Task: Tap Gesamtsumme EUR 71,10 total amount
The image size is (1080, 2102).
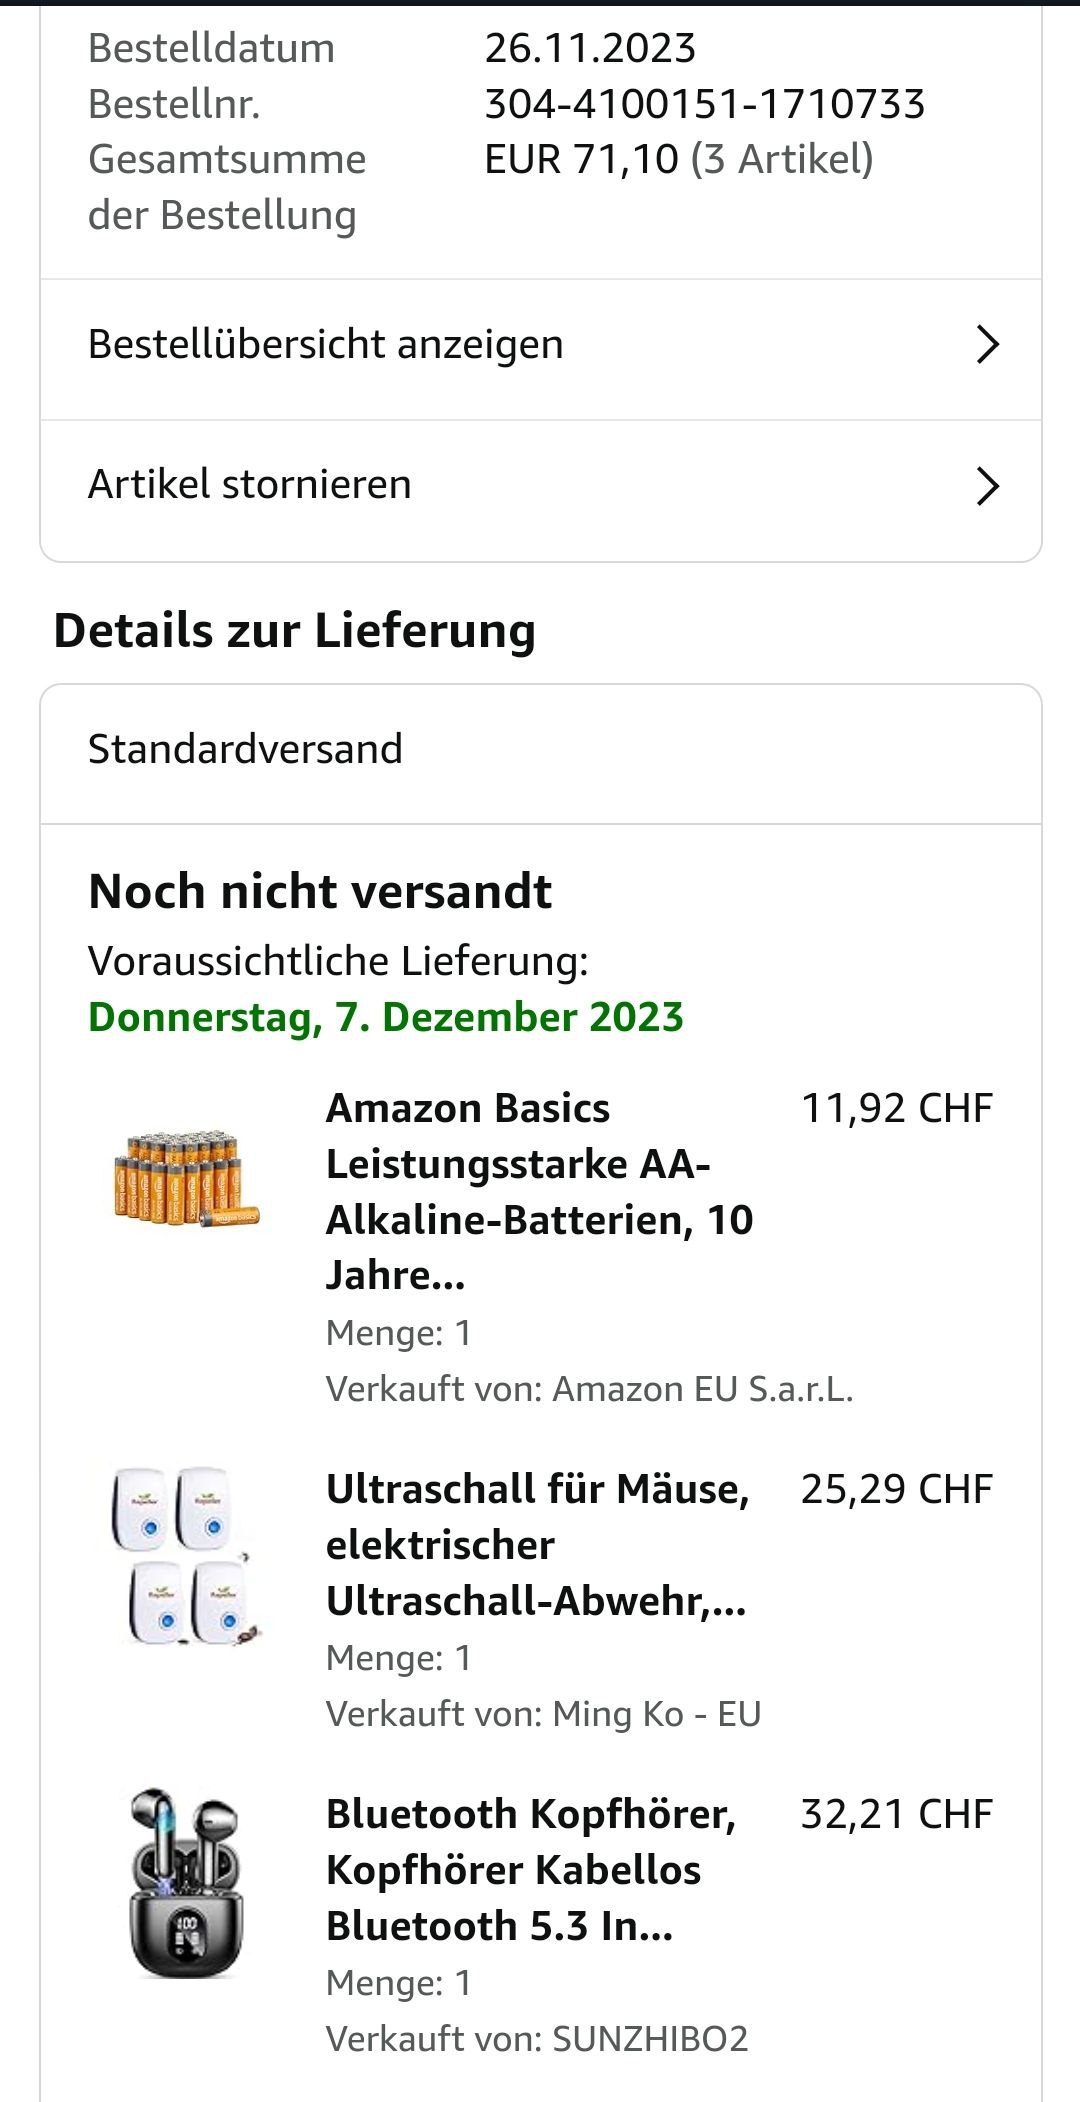Action: pos(581,159)
